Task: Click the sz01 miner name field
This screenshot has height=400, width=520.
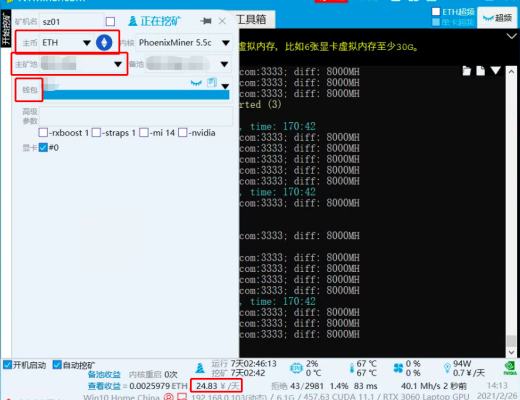Action: (72, 22)
